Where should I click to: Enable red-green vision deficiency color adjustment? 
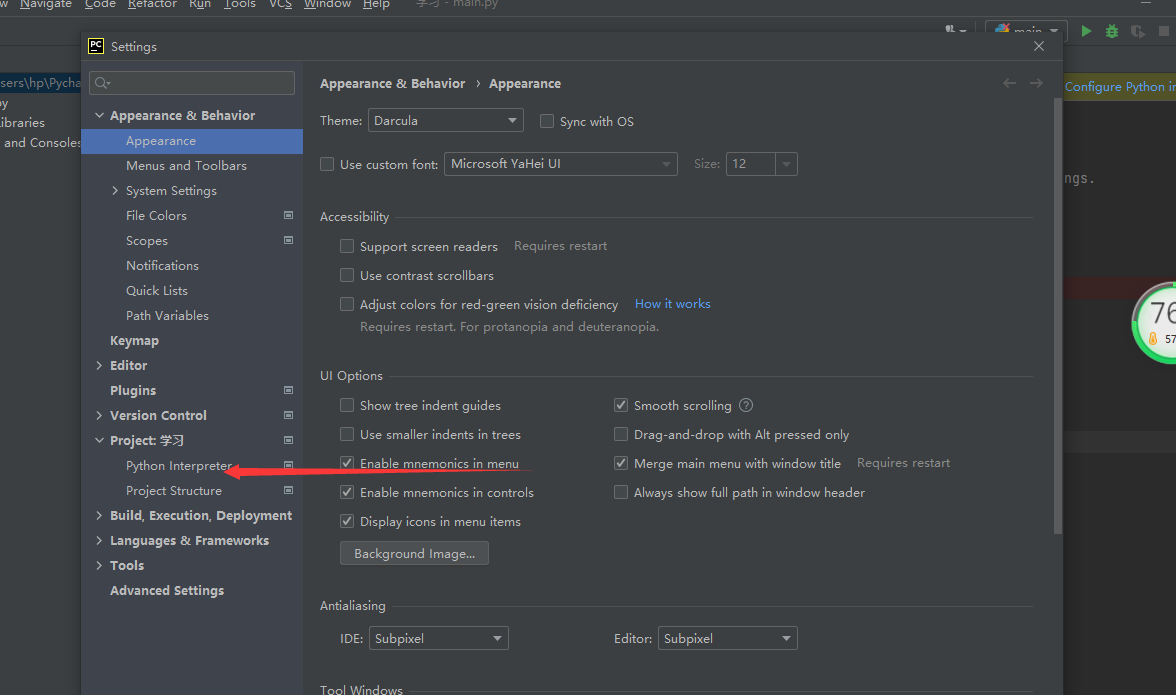click(346, 304)
